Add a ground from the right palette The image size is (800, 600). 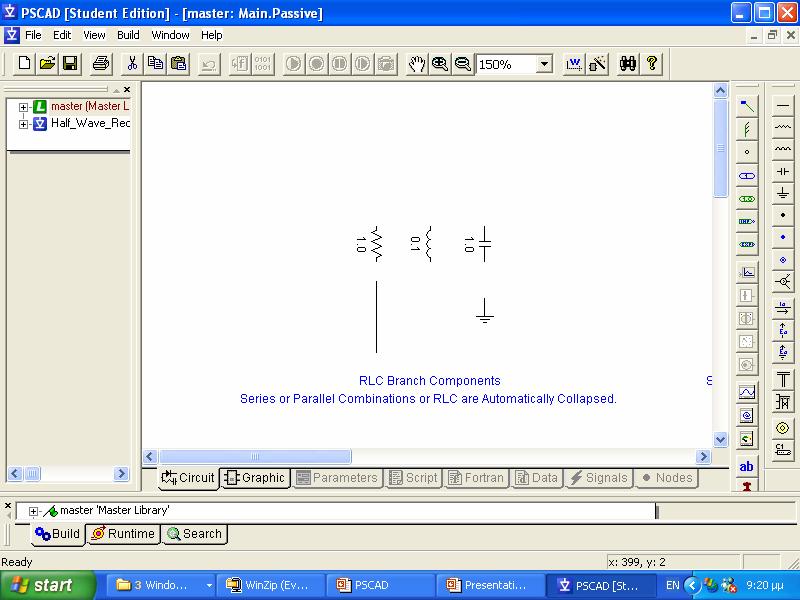(783, 193)
